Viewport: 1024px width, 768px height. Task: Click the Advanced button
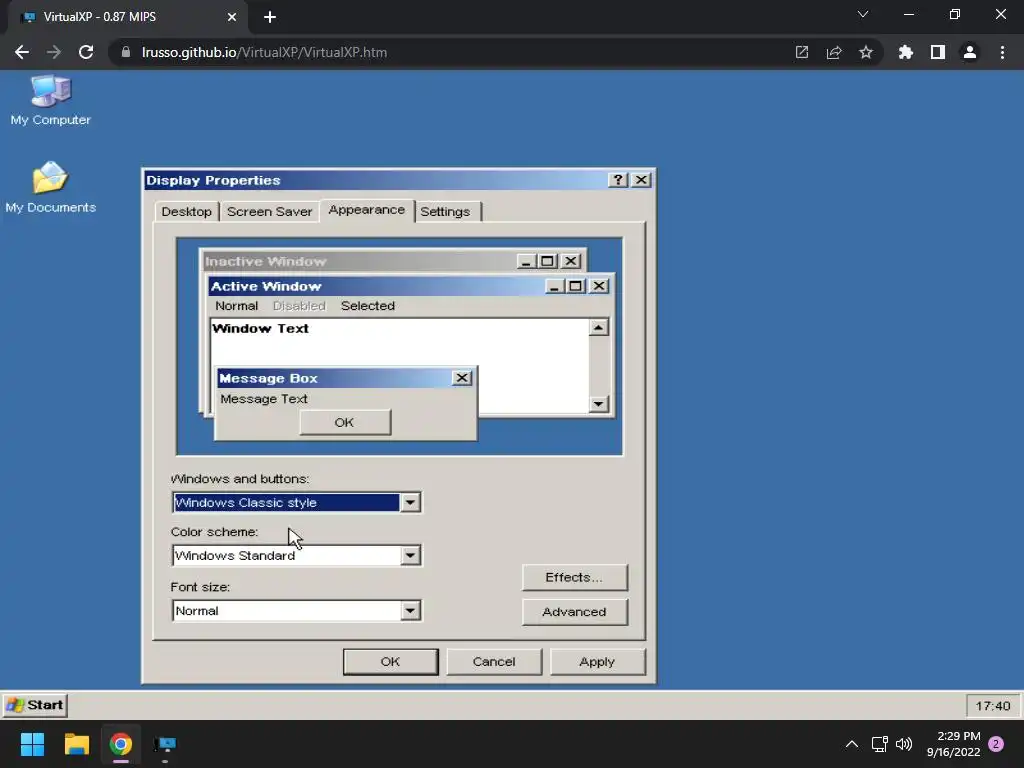[x=574, y=612]
